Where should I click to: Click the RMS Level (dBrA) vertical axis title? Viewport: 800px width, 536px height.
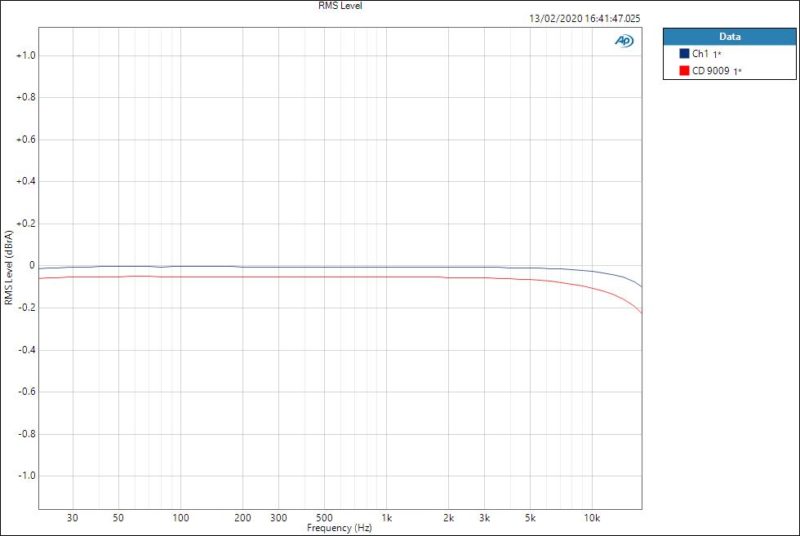coord(9,266)
